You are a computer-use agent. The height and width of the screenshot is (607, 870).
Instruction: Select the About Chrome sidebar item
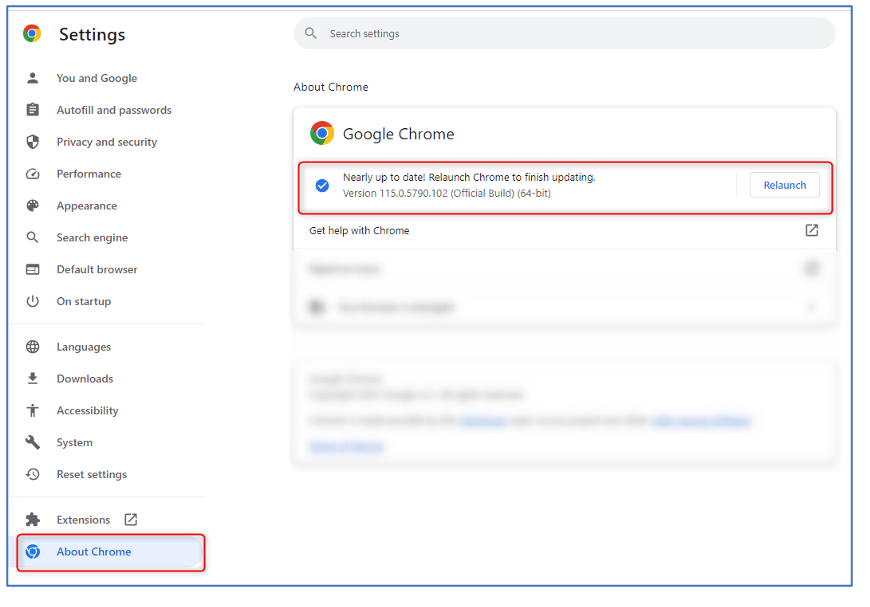(94, 552)
